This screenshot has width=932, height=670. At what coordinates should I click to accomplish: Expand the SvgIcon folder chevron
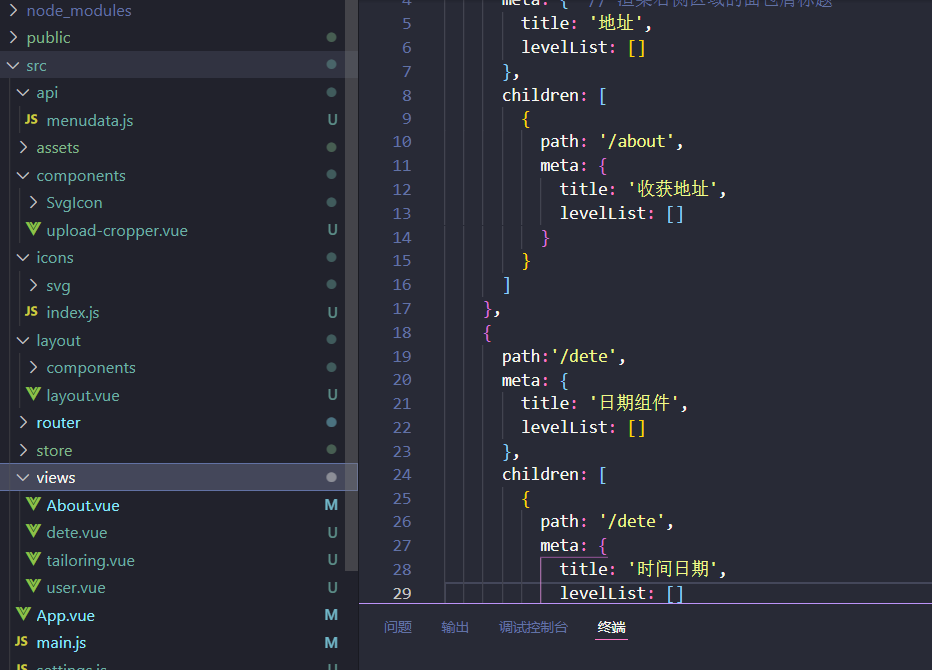(34, 203)
